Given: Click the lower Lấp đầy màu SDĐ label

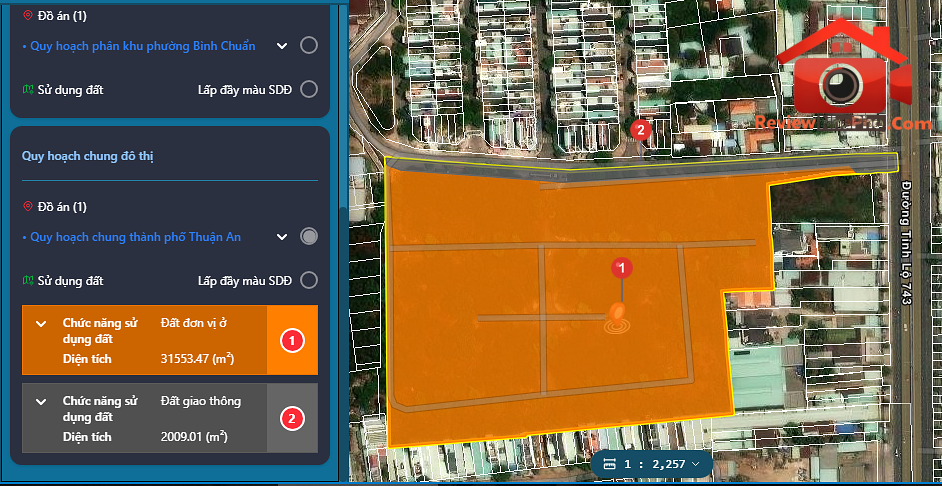Looking at the screenshot, I should tap(245, 281).
